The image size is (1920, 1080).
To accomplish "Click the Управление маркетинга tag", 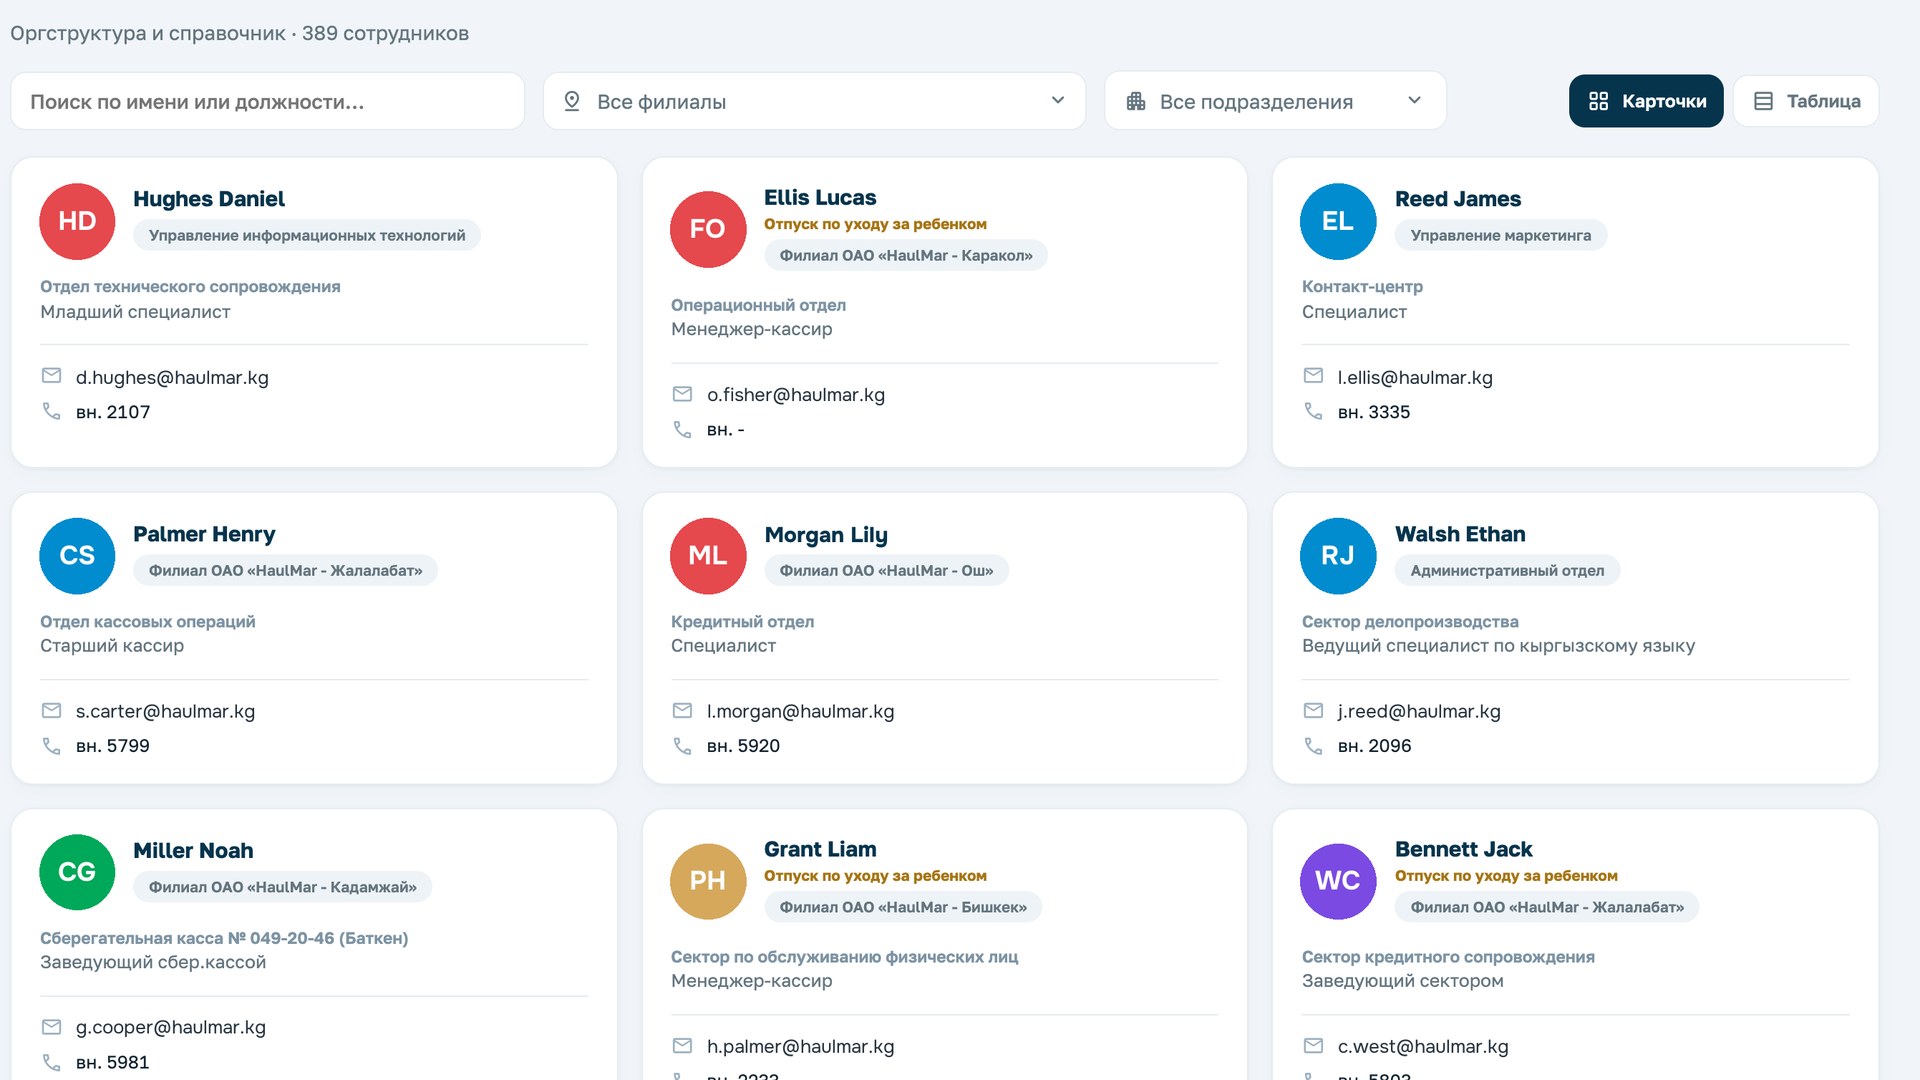I will tap(1501, 235).
